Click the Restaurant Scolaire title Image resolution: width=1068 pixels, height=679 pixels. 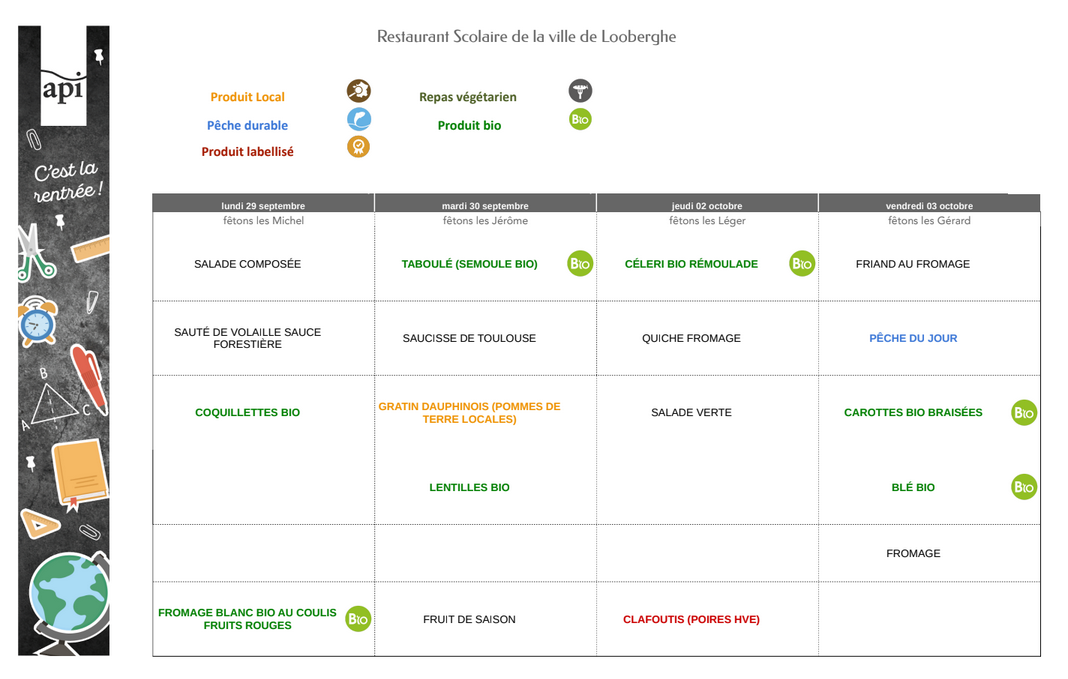[526, 37]
